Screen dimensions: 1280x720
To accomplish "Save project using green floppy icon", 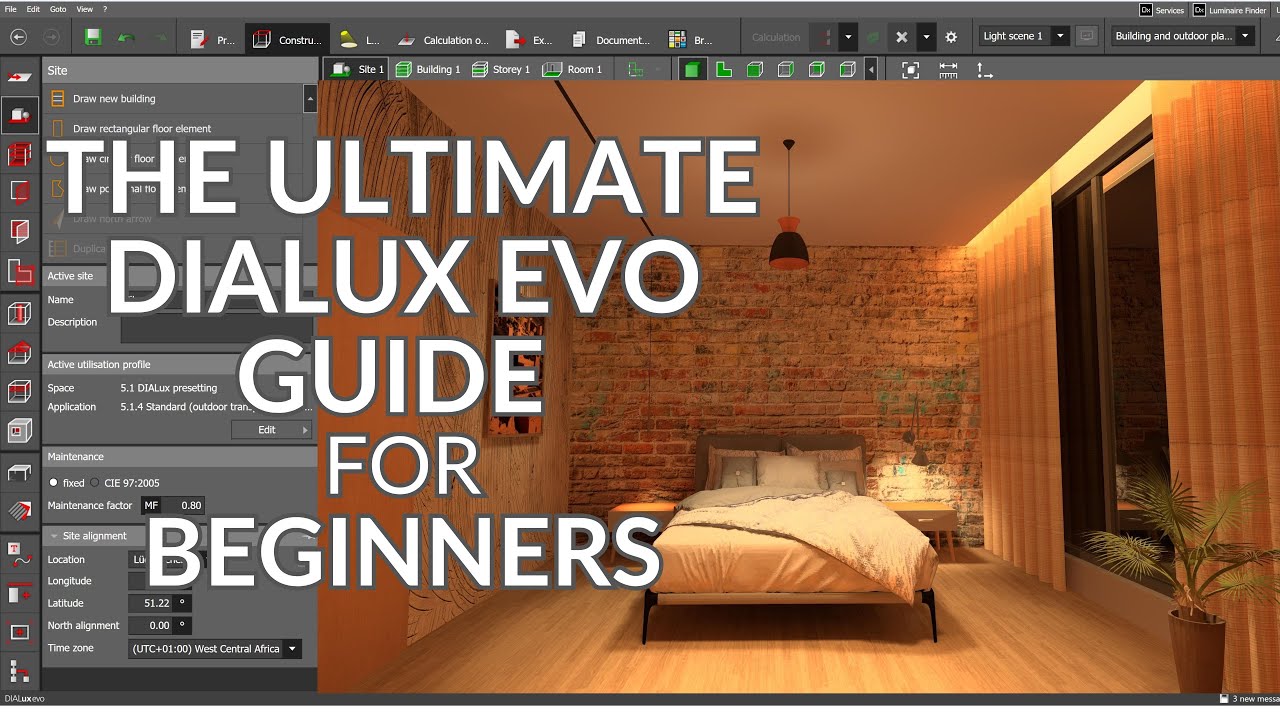I will [x=93, y=38].
